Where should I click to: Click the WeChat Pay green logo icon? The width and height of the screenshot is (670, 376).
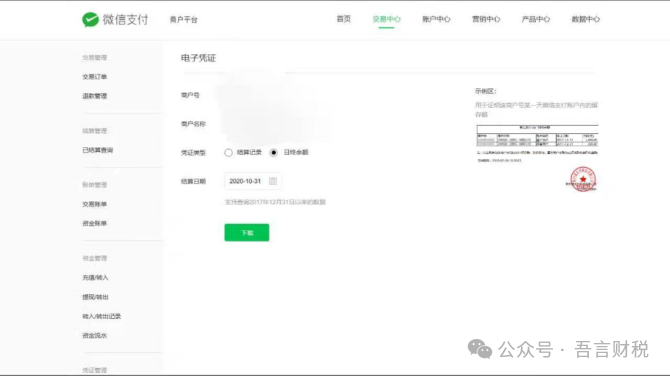point(90,19)
